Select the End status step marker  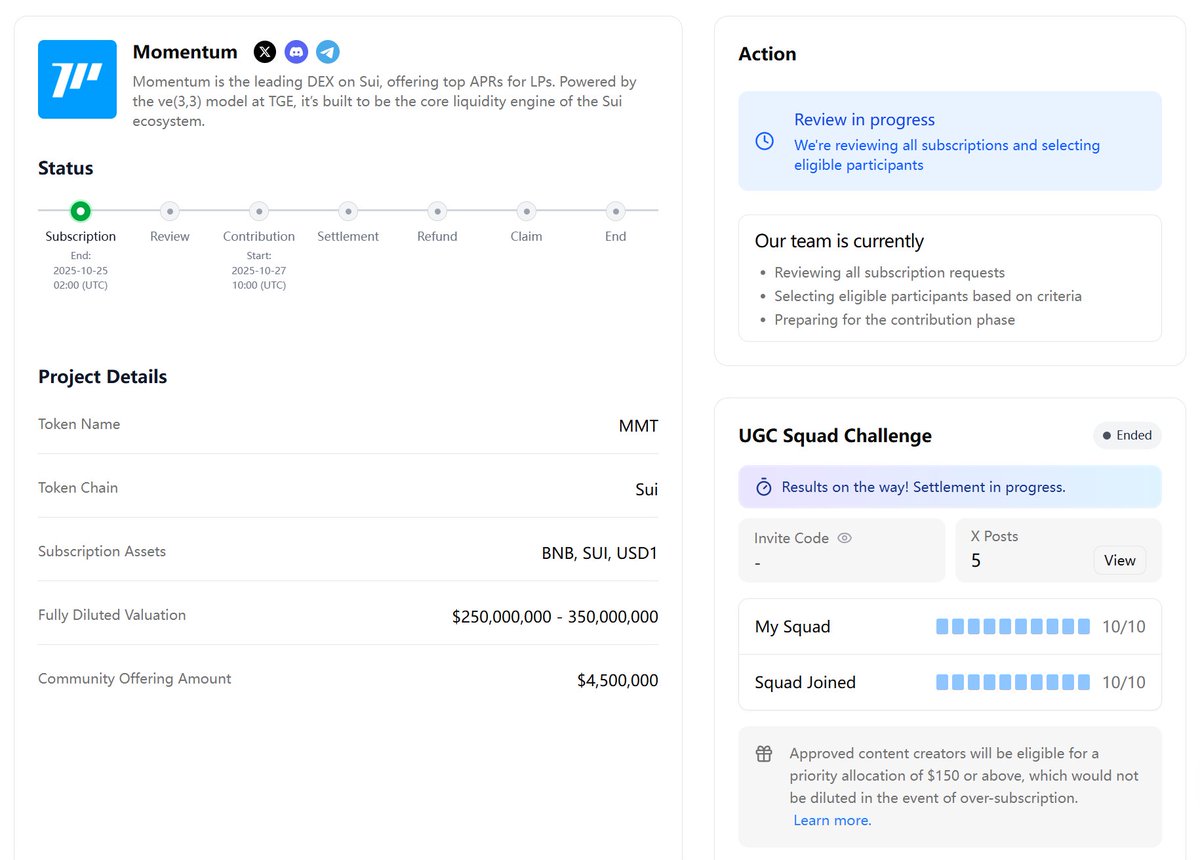click(x=616, y=211)
